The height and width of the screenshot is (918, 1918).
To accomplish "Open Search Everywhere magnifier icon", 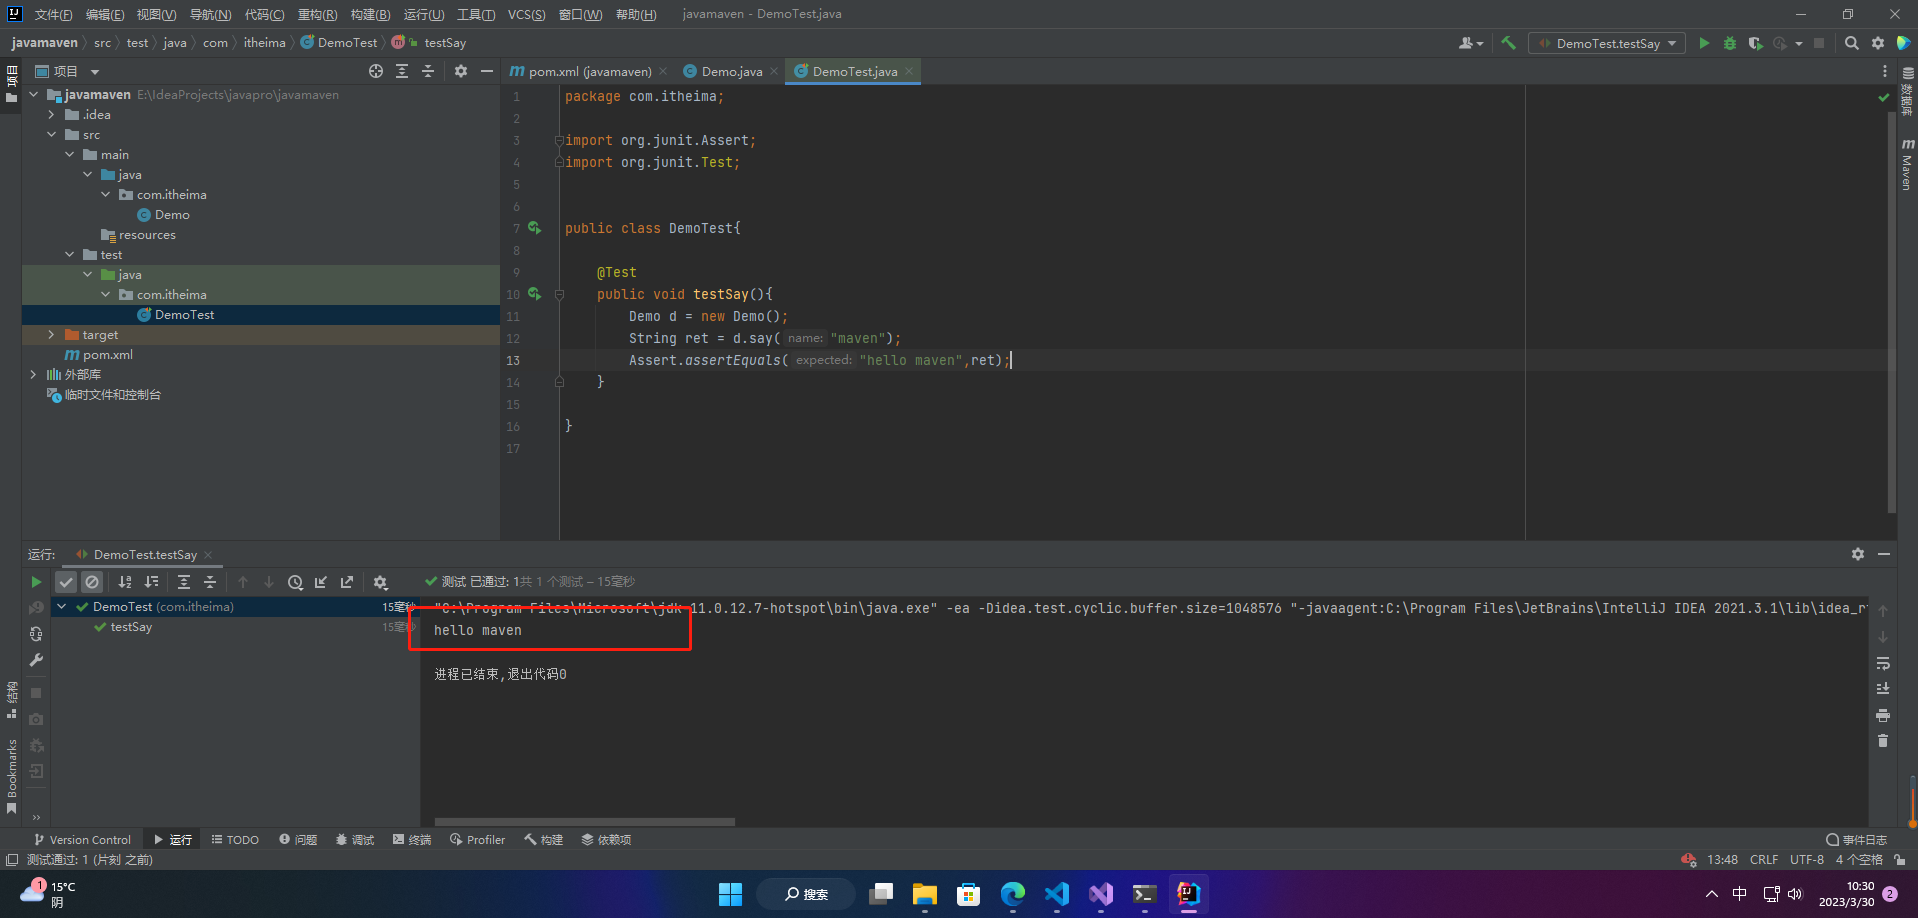I will coord(1852,43).
